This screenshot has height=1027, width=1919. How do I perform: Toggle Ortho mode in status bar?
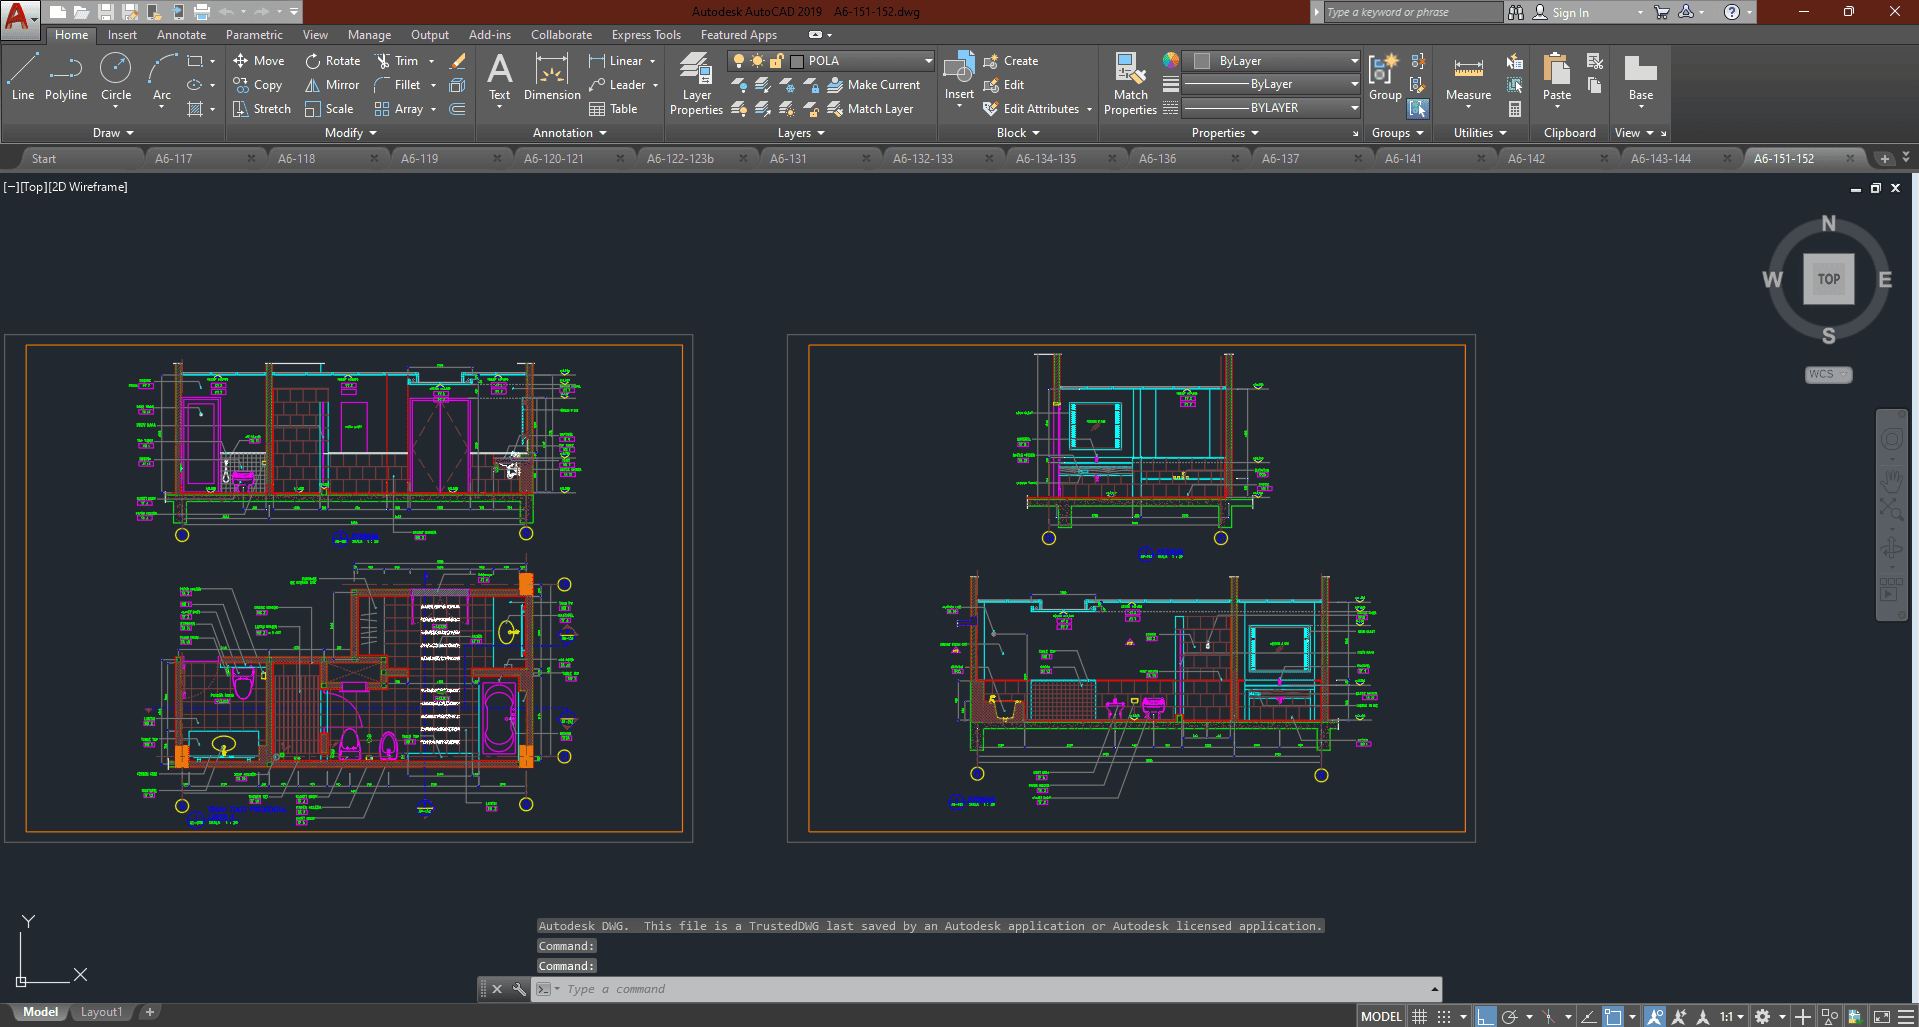(1485, 1016)
